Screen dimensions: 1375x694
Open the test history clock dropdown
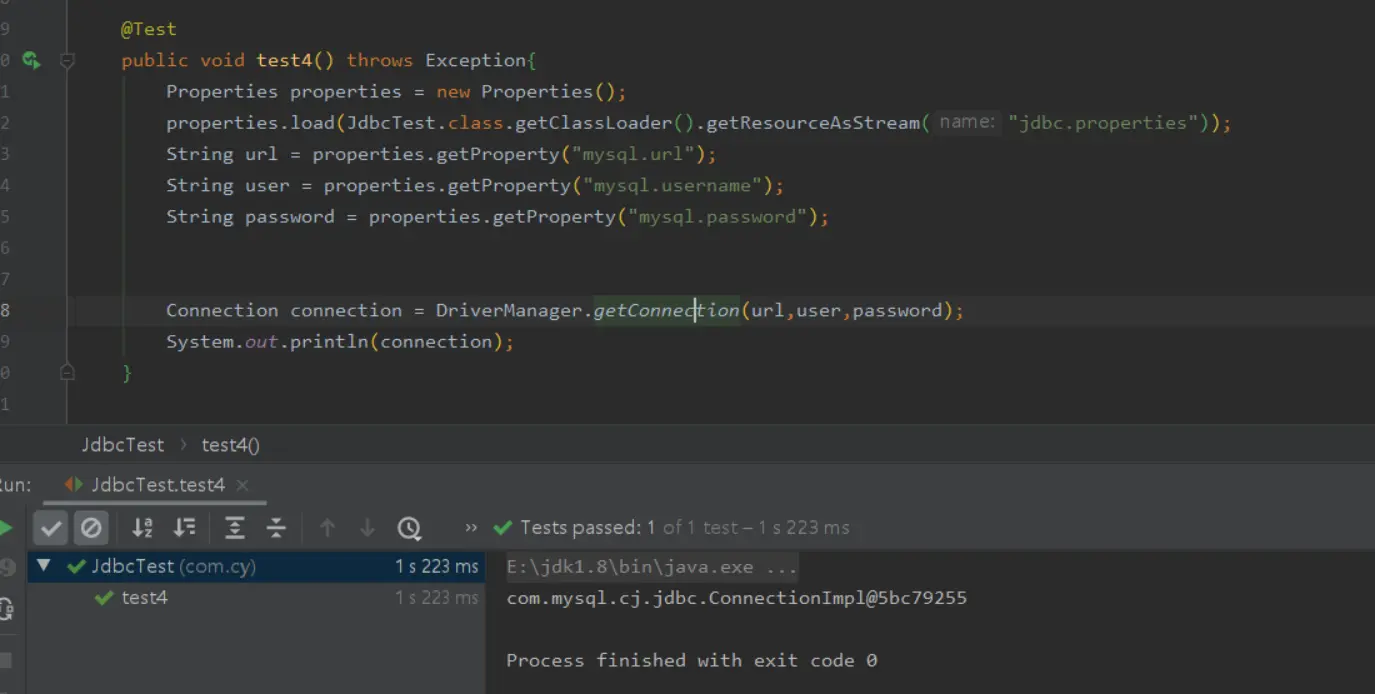pos(409,528)
